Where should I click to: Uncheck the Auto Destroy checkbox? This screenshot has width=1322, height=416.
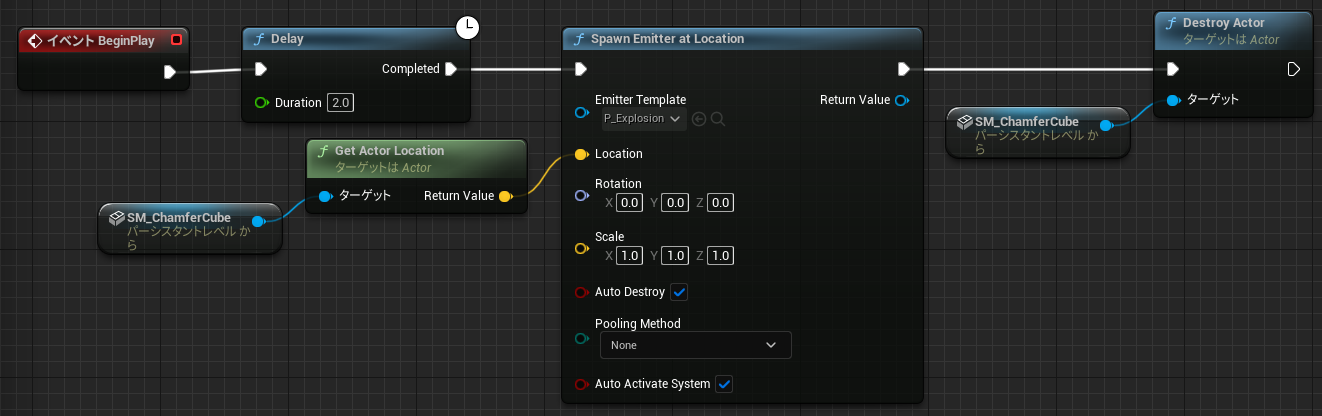(679, 292)
